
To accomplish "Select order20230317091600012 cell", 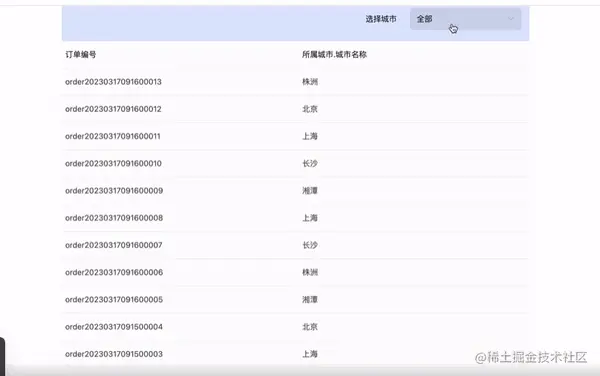I will coord(113,109).
